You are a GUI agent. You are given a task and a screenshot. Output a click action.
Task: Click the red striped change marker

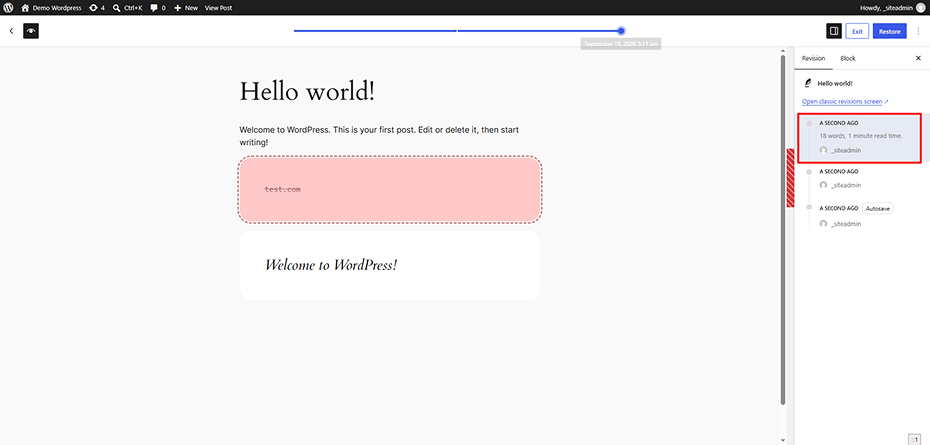(790, 177)
